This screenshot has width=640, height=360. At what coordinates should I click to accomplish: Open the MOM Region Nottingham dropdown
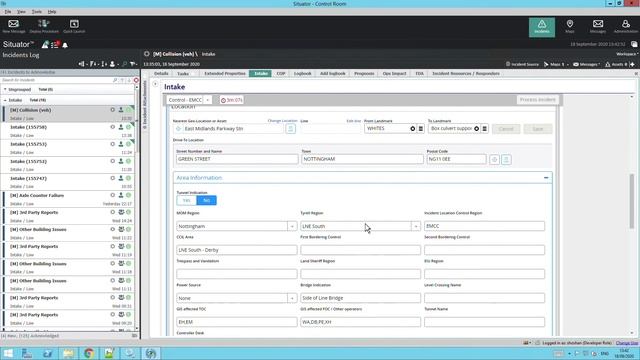tap(292, 226)
